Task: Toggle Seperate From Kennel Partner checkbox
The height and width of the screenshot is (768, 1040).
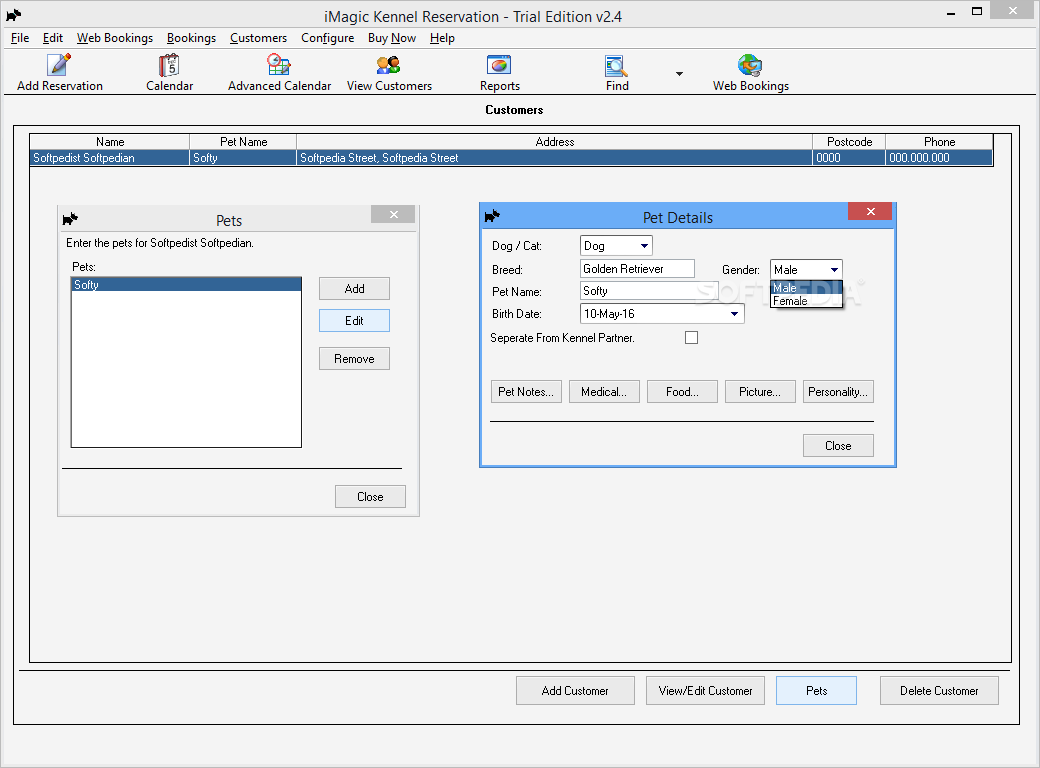Action: [x=691, y=338]
